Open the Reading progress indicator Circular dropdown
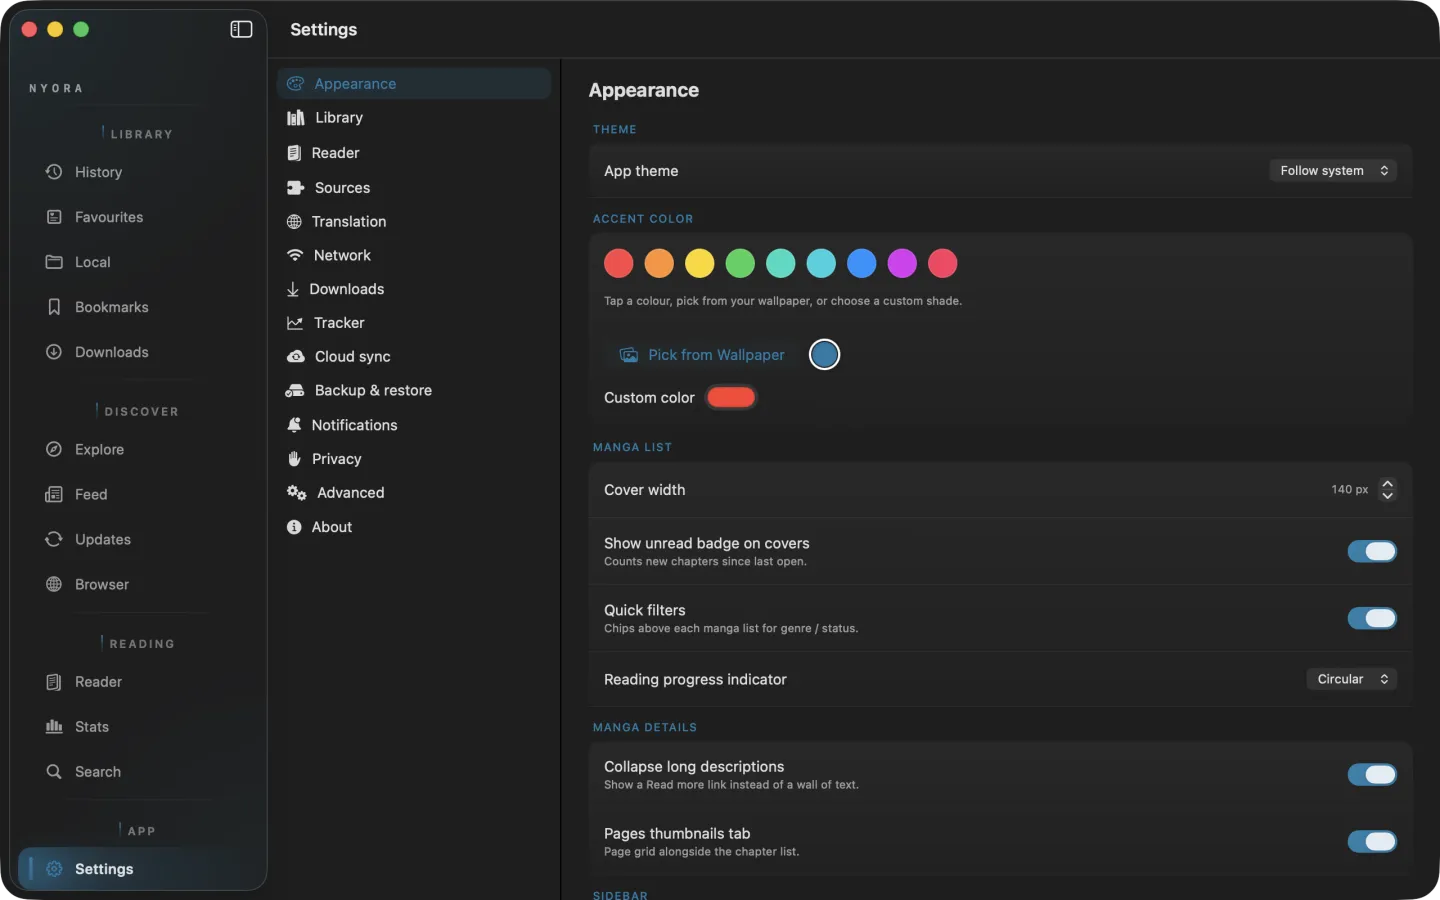The image size is (1440, 900). coord(1352,679)
